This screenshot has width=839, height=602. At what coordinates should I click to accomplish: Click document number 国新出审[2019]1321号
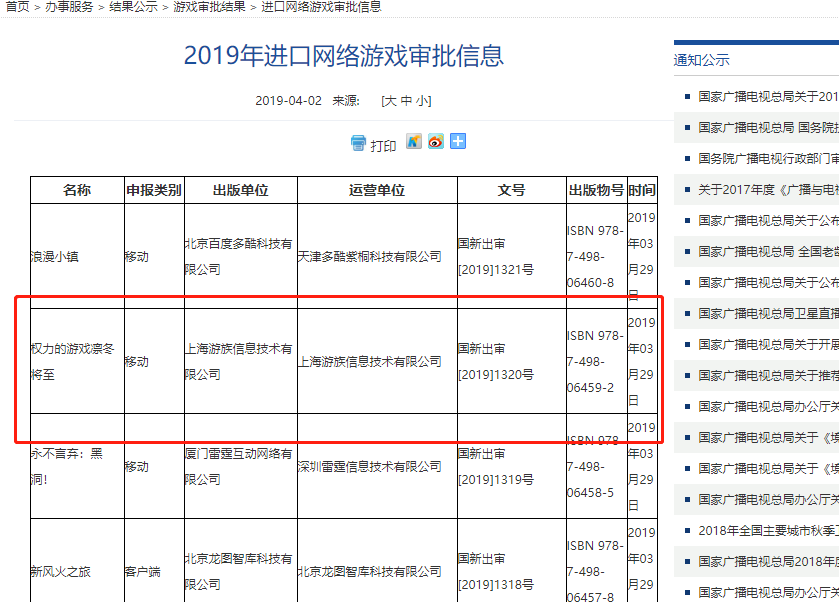(496, 257)
